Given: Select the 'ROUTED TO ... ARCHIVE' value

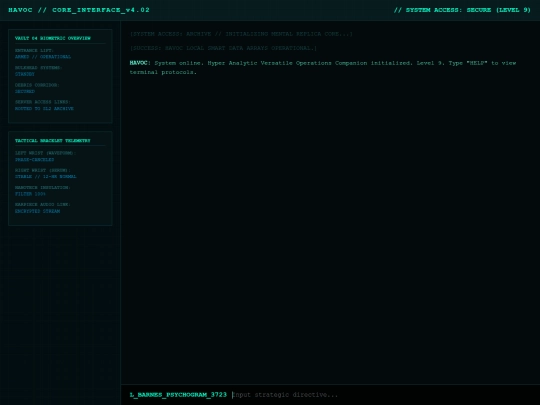Looking at the screenshot, I should pyautogui.click(x=44, y=108).
